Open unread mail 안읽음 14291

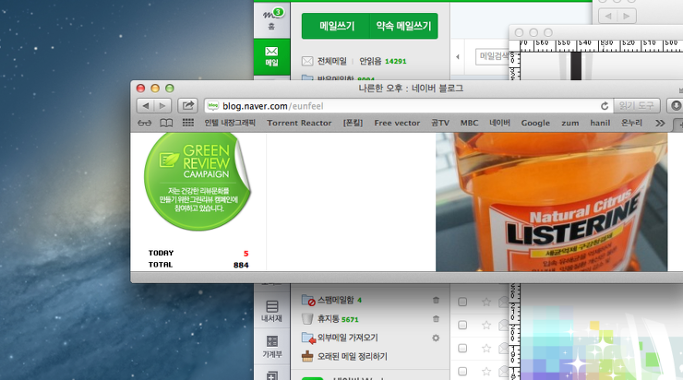coord(382,61)
